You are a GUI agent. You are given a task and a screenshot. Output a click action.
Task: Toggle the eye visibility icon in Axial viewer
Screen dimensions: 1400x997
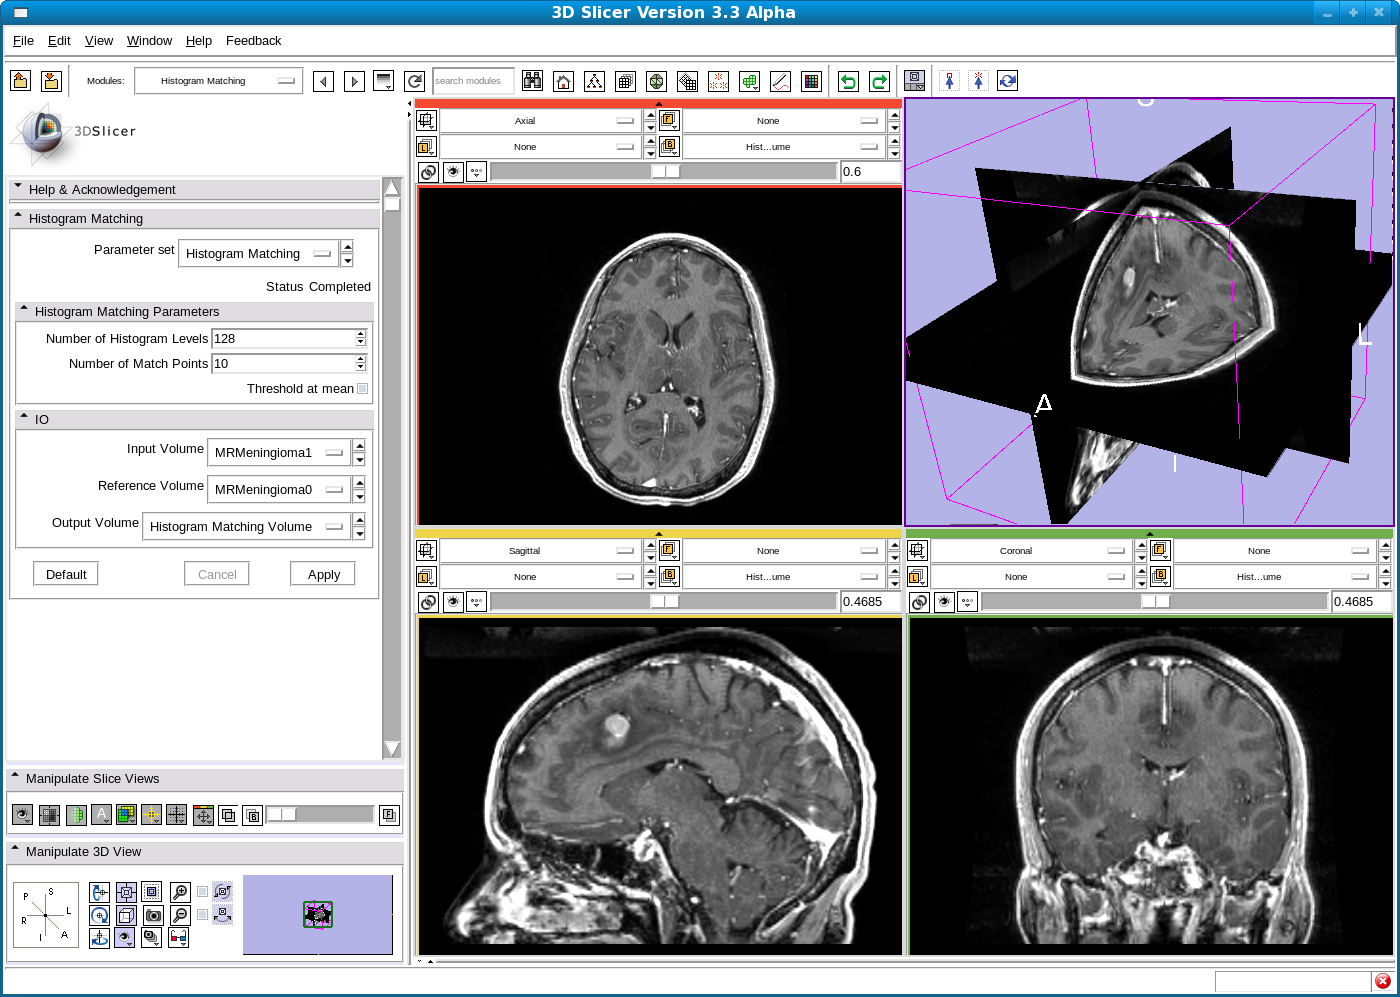[453, 172]
